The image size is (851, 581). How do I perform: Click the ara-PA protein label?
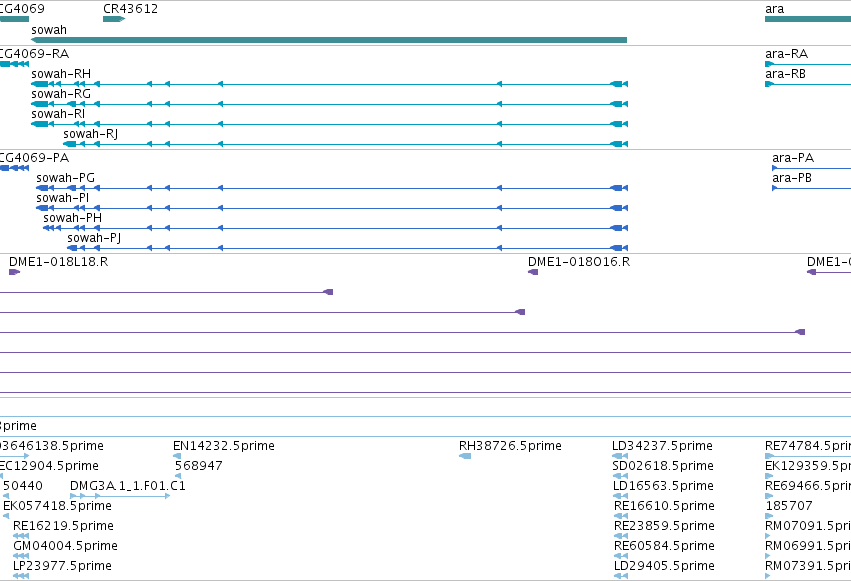[793, 158]
